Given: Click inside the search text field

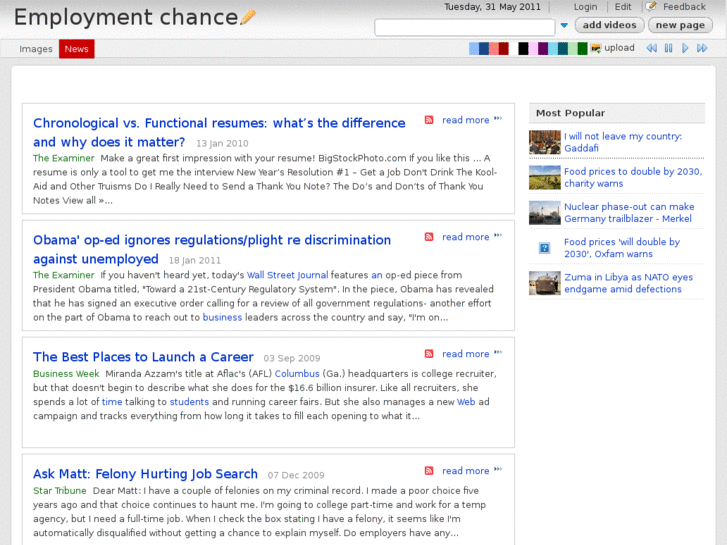Looking at the screenshot, I should point(464,27).
